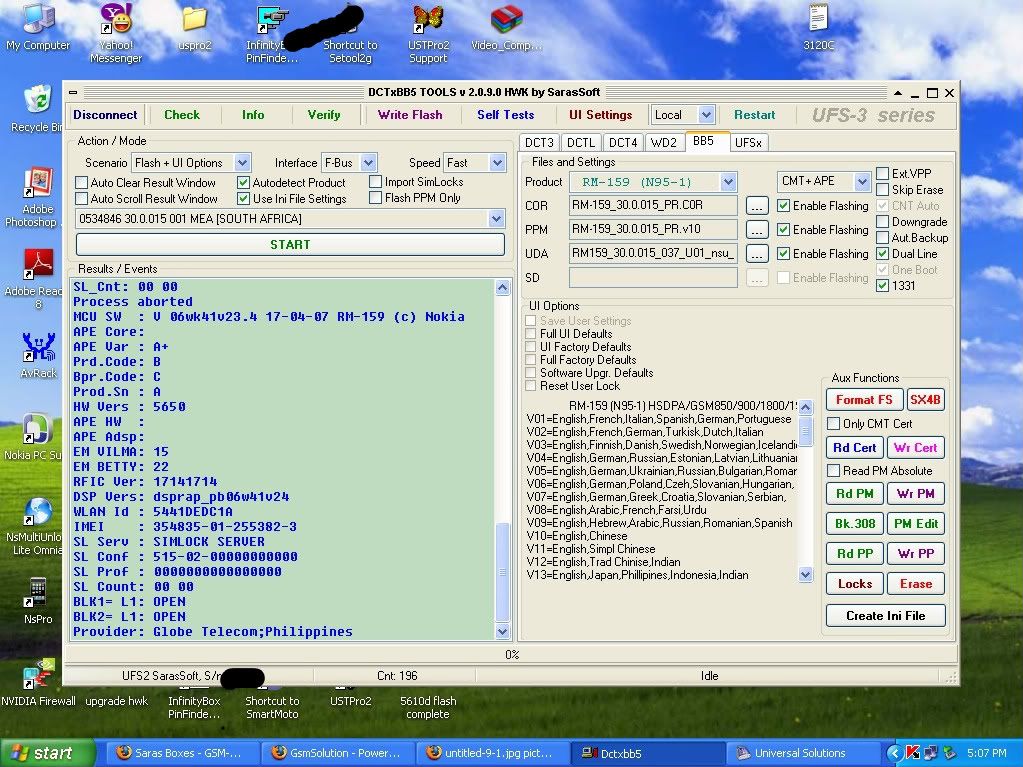Enable Import SimLocks checkbox
Image resolution: width=1023 pixels, height=767 pixels.
[375, 182]
